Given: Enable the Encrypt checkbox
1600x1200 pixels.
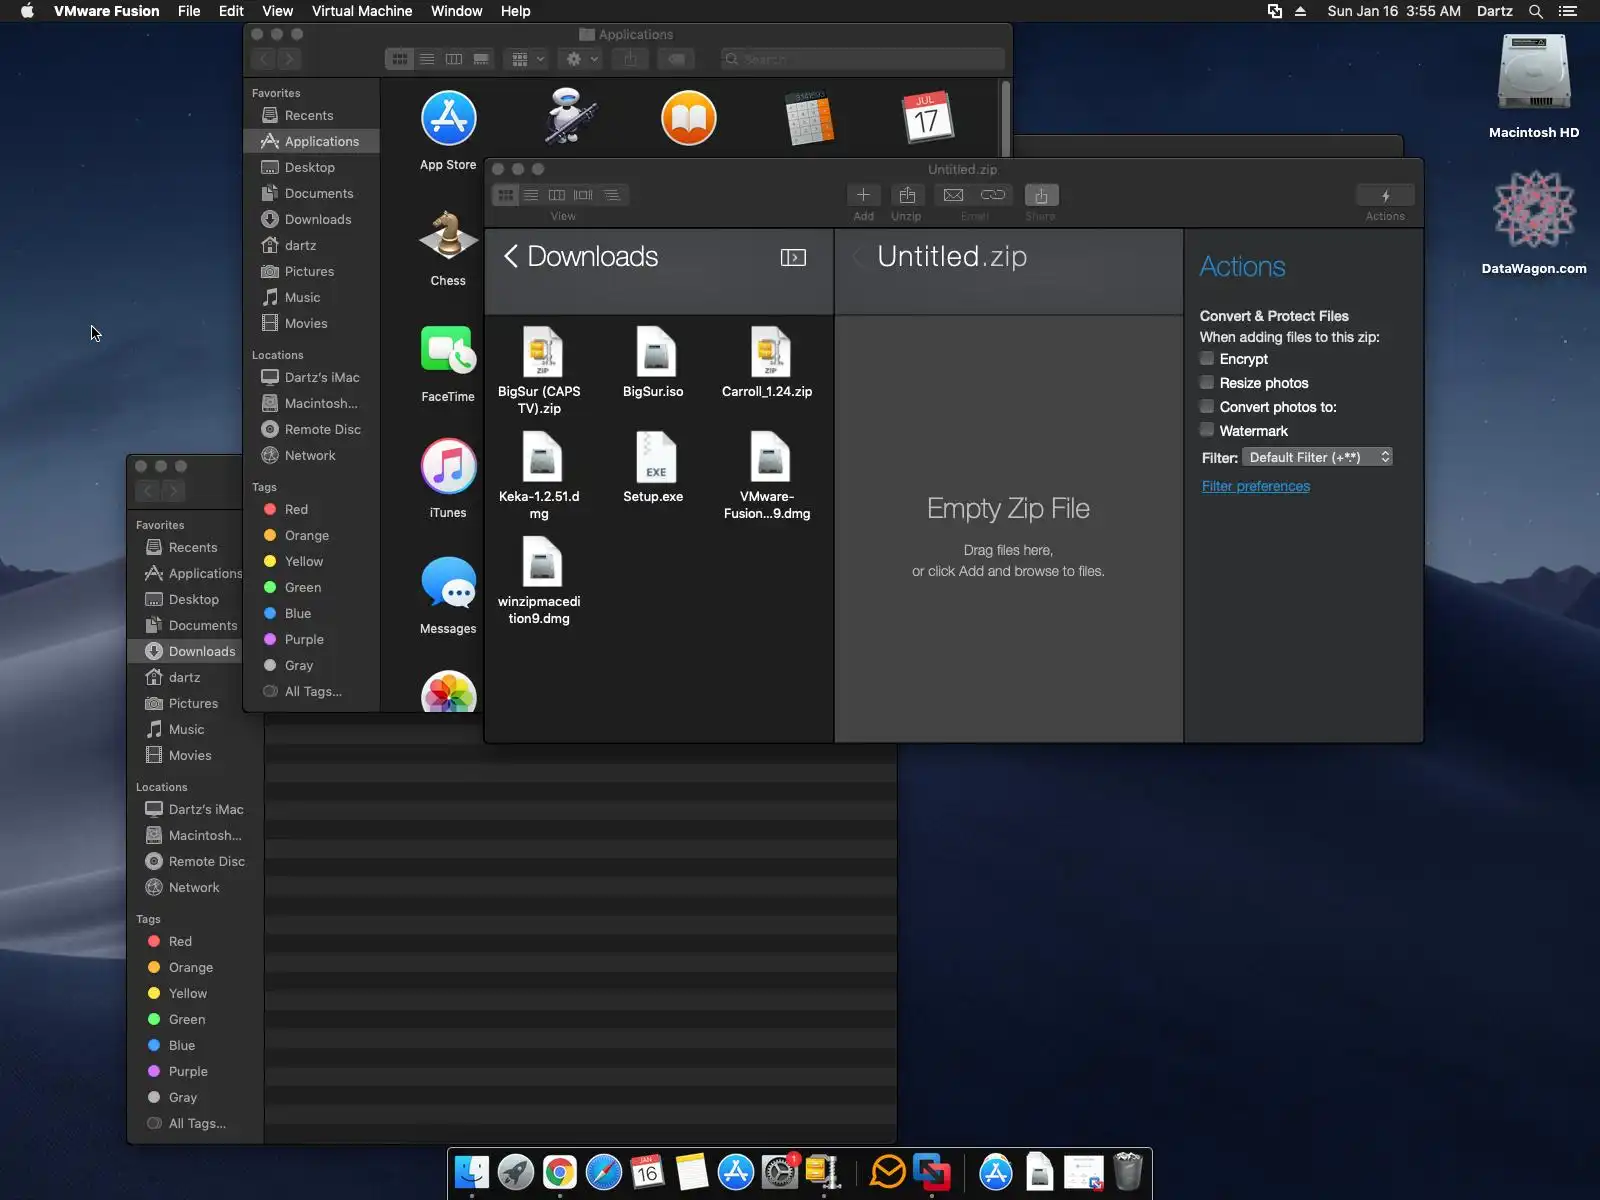Looking at the screenshot, I should click(1207, 359).
